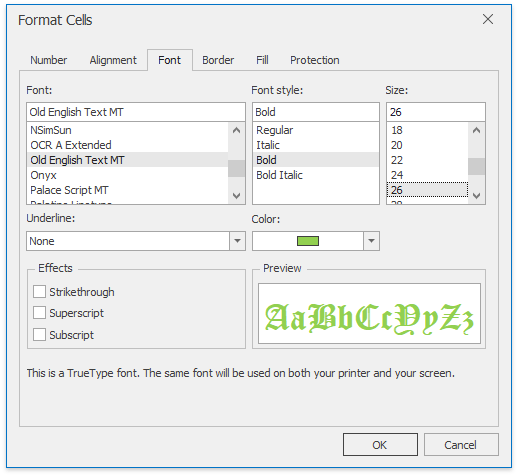Close the Format Cells dialog

488,19
